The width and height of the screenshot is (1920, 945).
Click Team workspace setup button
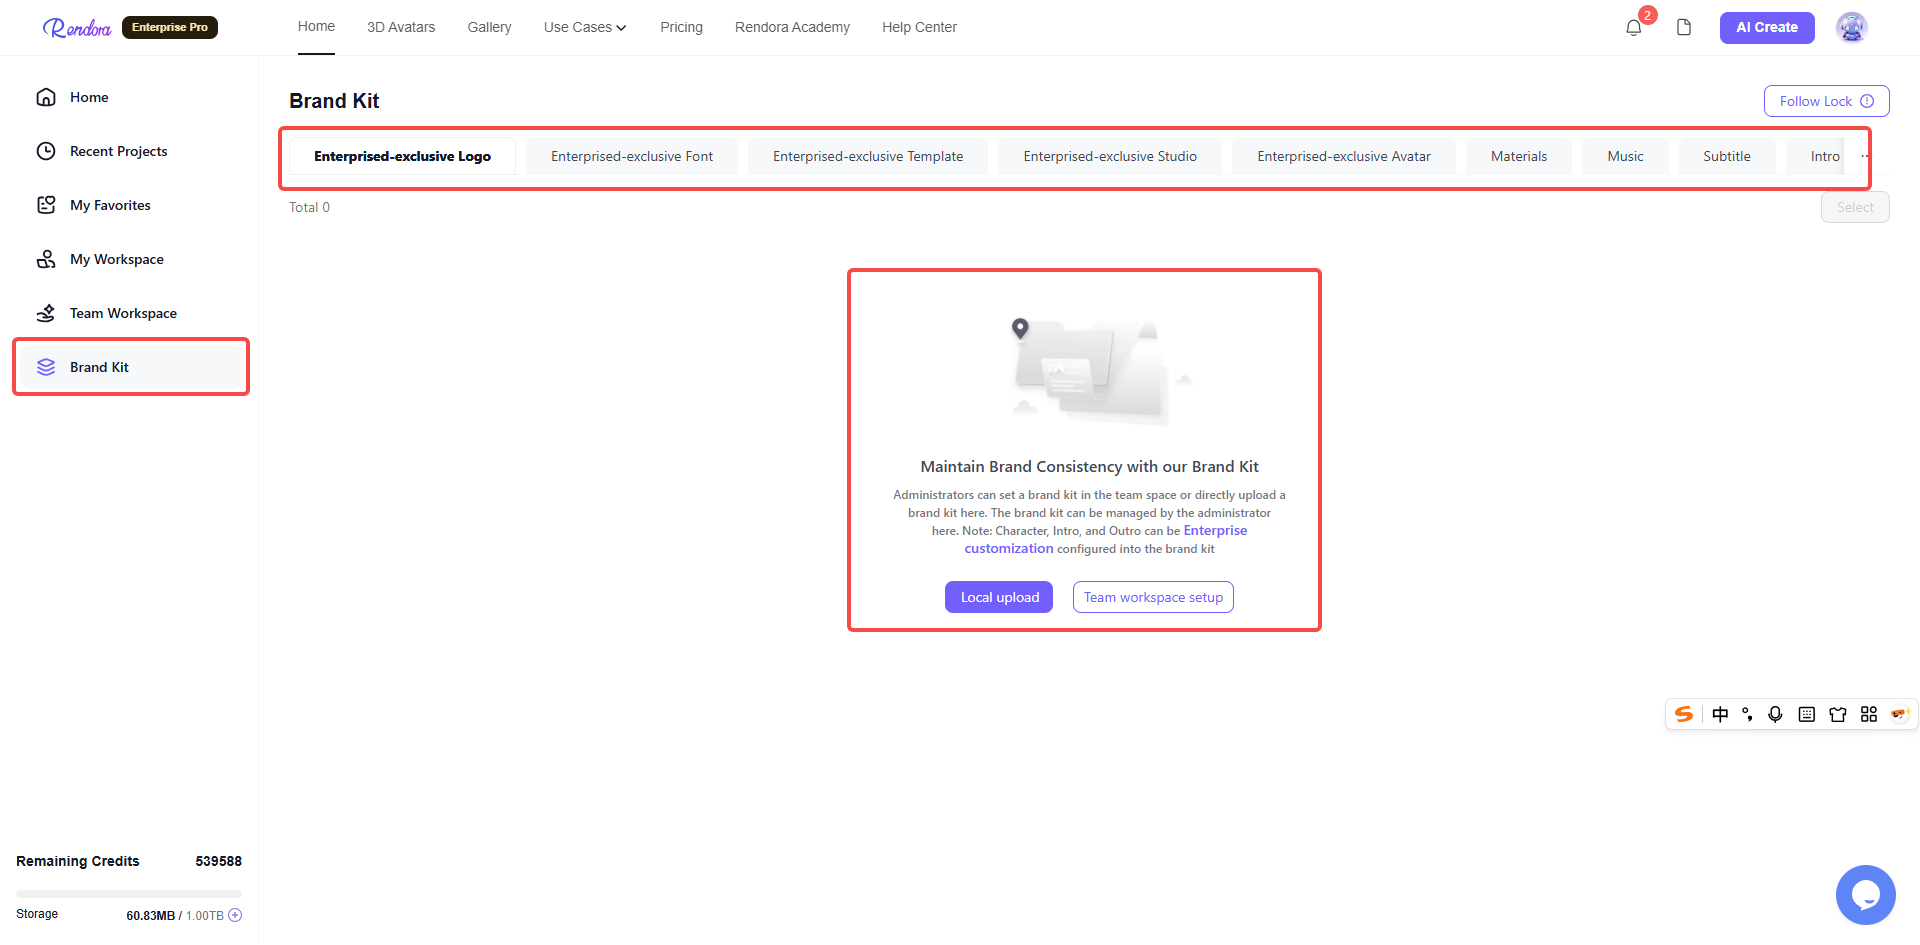[1153, 597]
